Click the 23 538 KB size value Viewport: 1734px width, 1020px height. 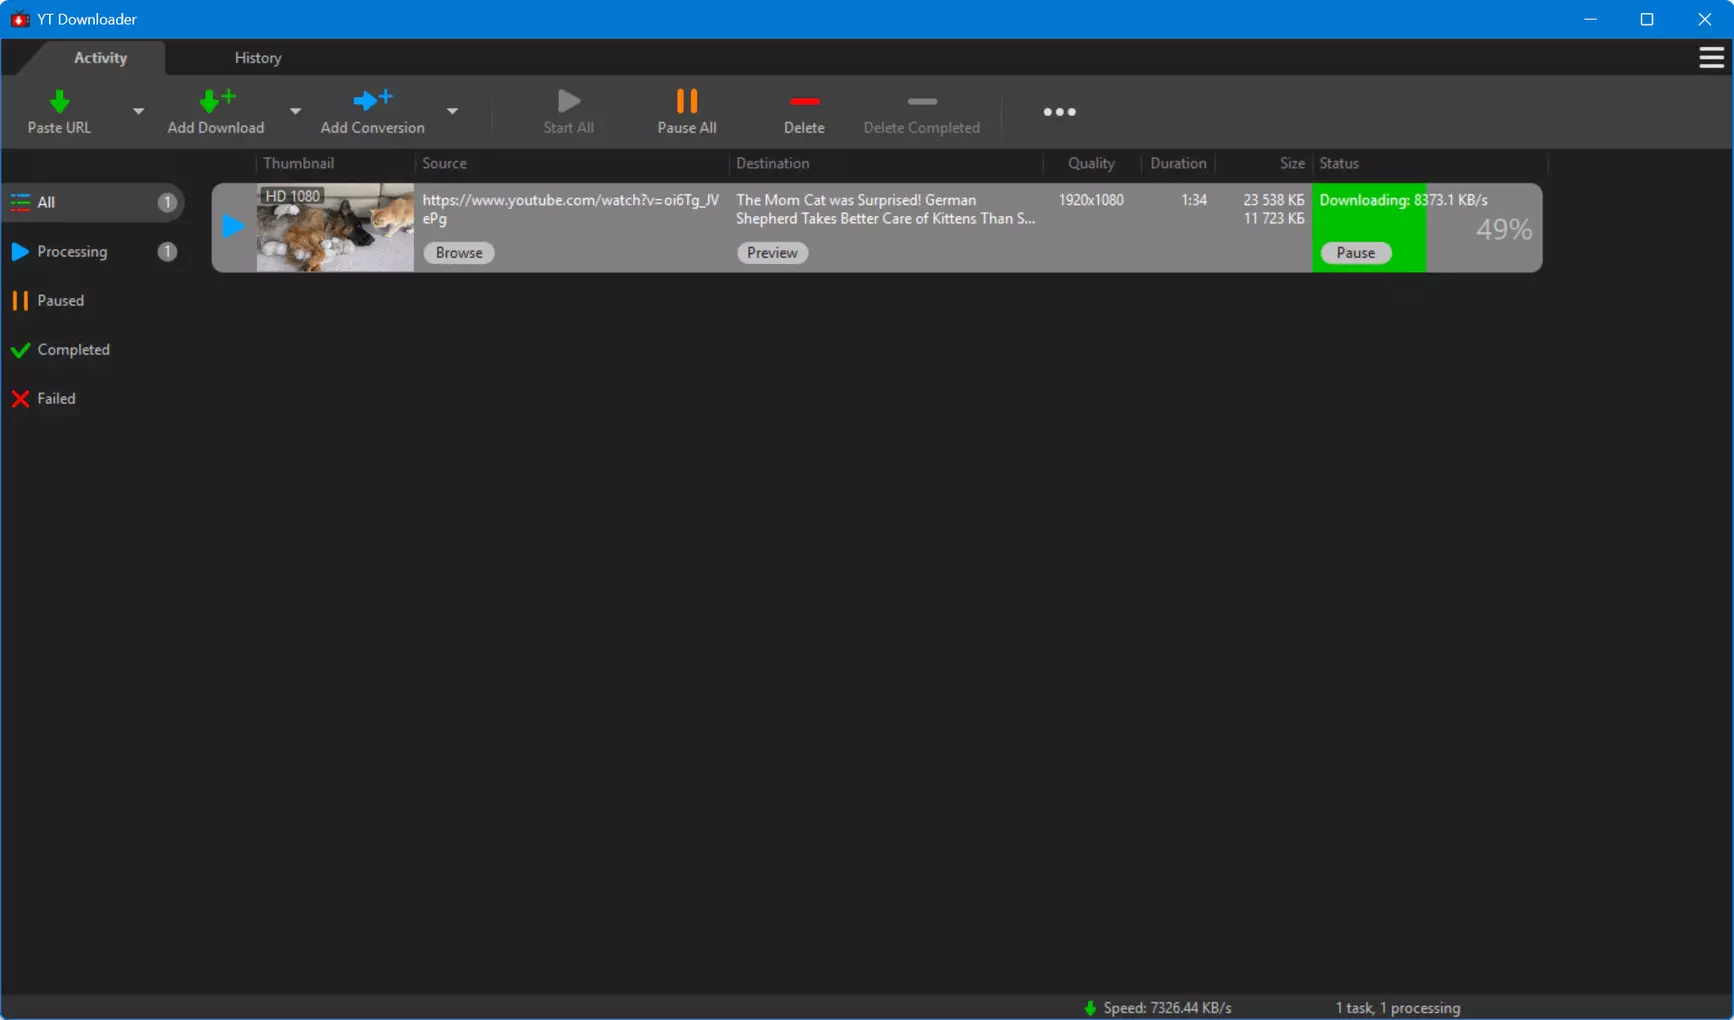pos(1274,200)
